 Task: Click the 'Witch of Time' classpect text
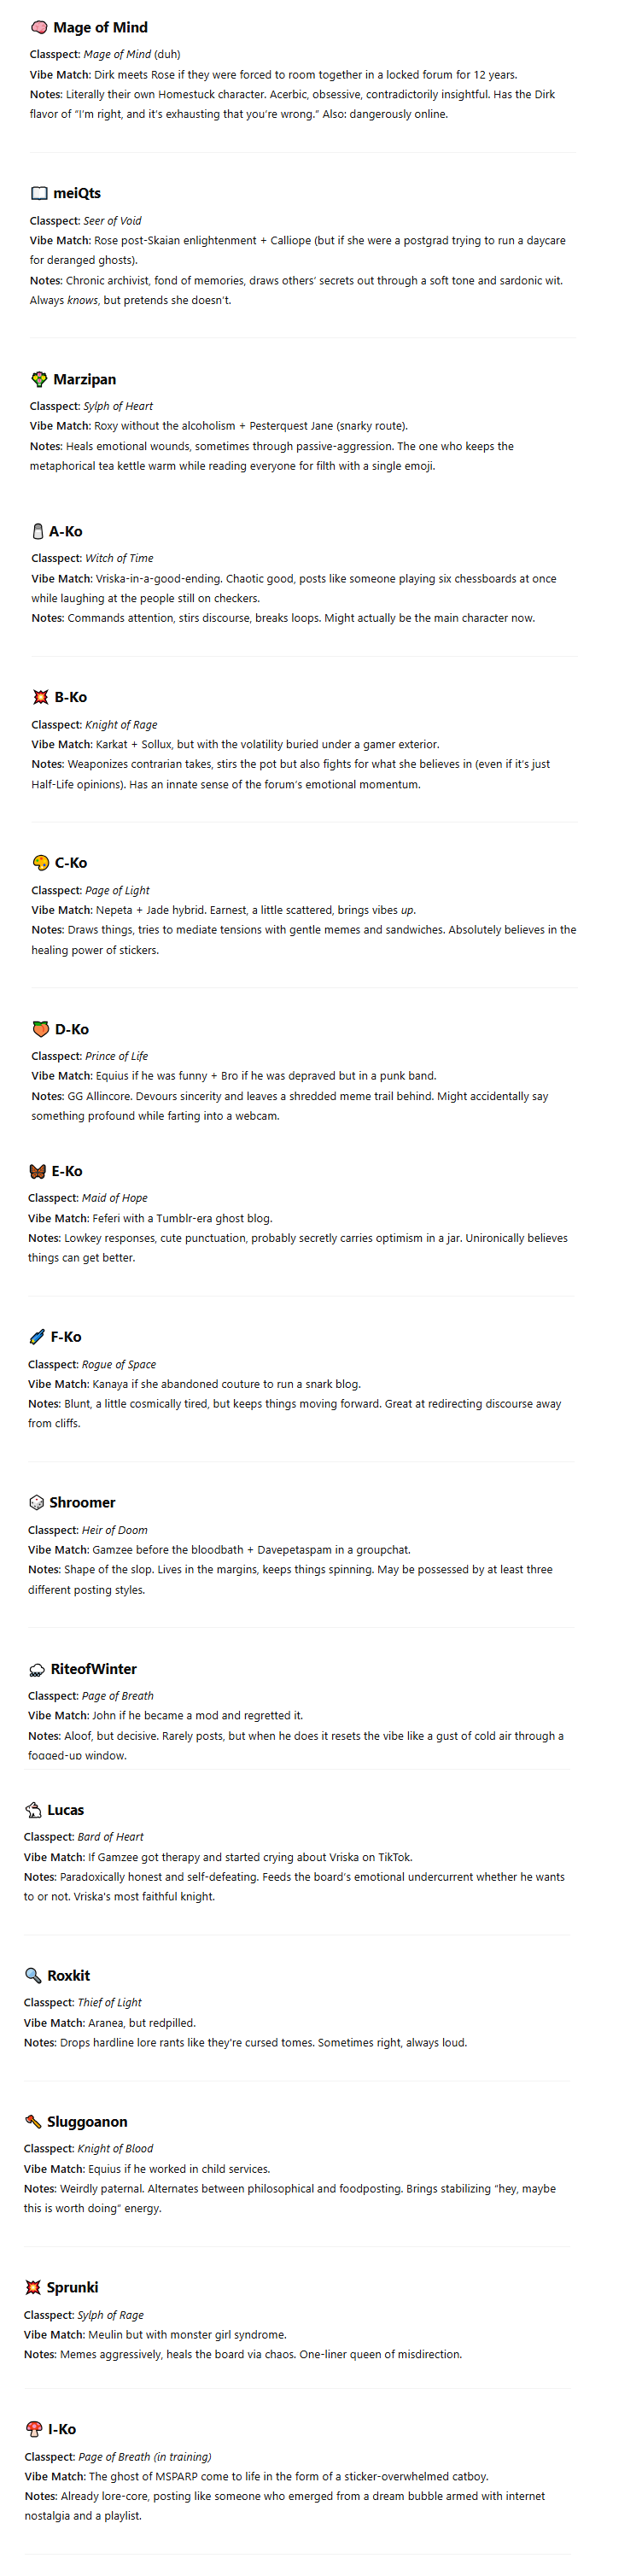click(119, 558)
